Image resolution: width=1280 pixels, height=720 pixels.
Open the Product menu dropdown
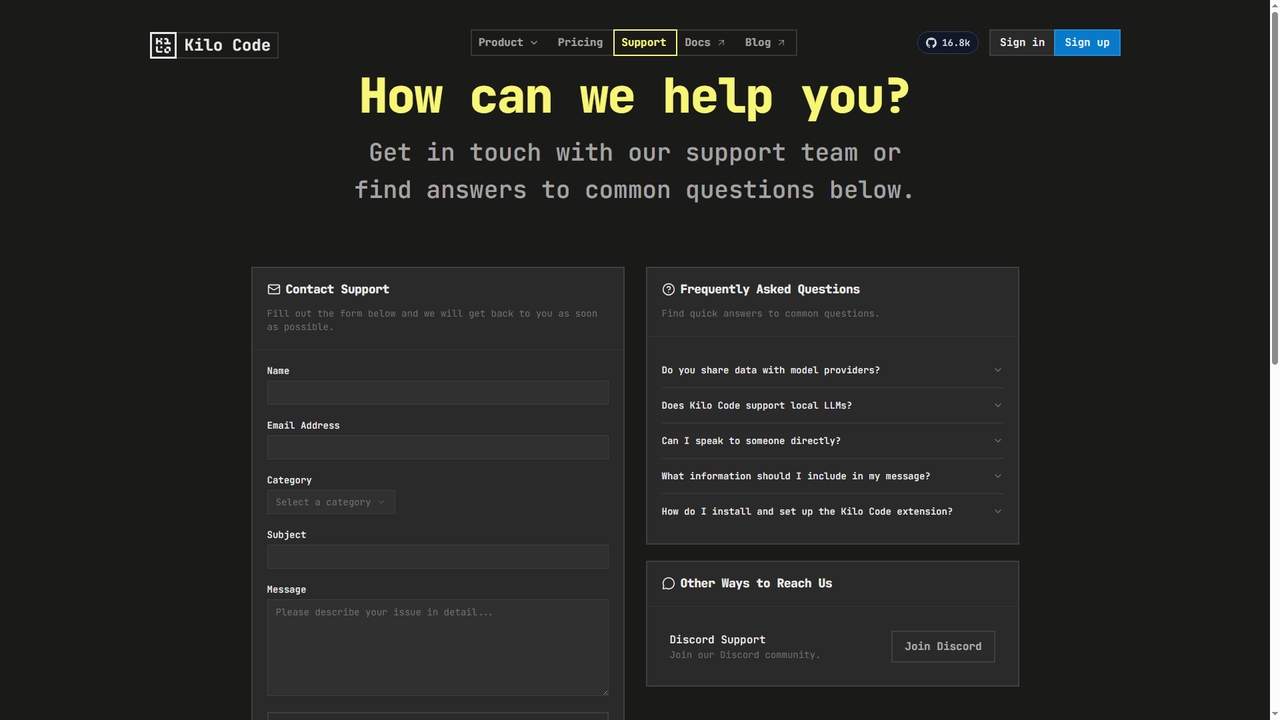(508, 43)
